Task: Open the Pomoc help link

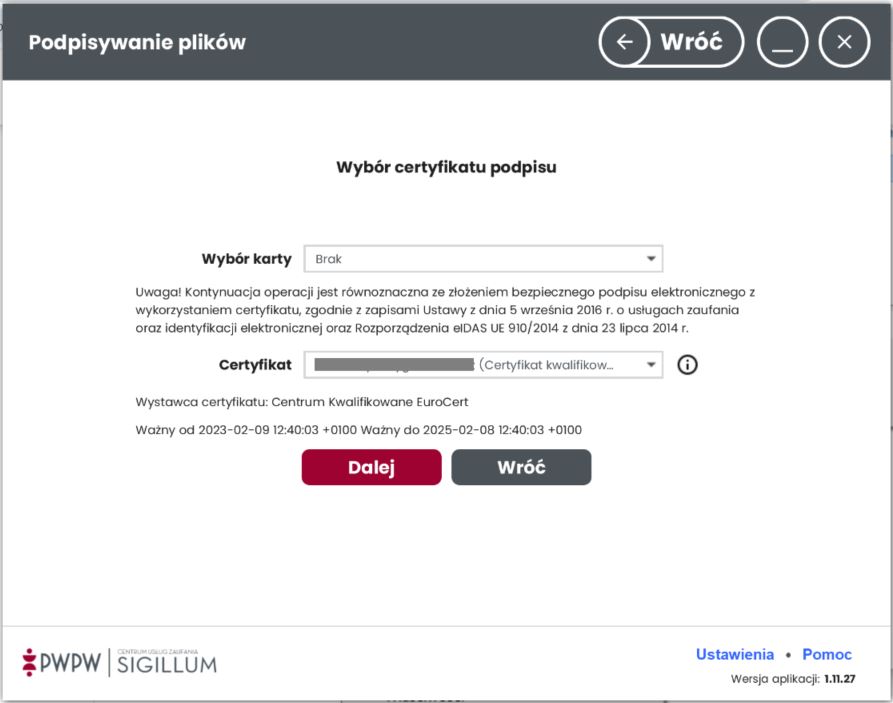Action: pos(827,654)
